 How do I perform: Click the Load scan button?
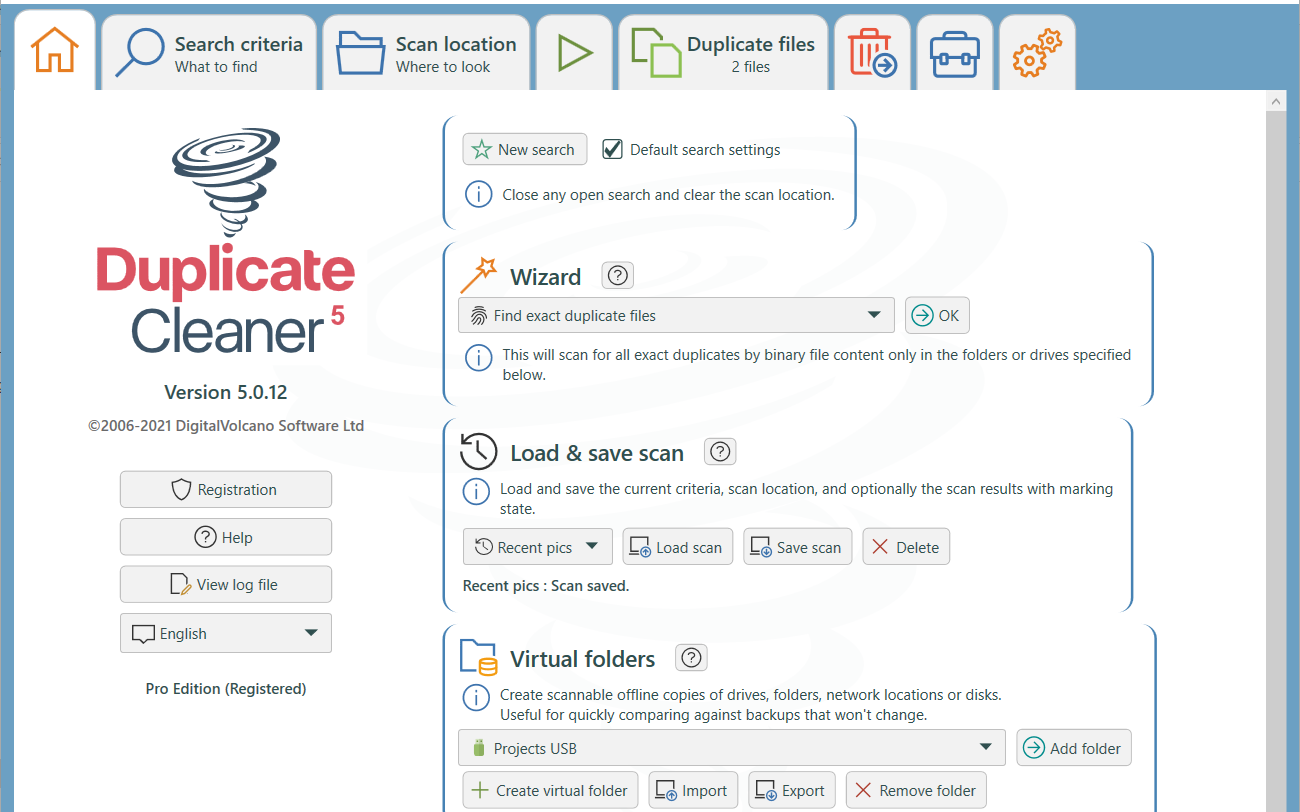point(678,547)
